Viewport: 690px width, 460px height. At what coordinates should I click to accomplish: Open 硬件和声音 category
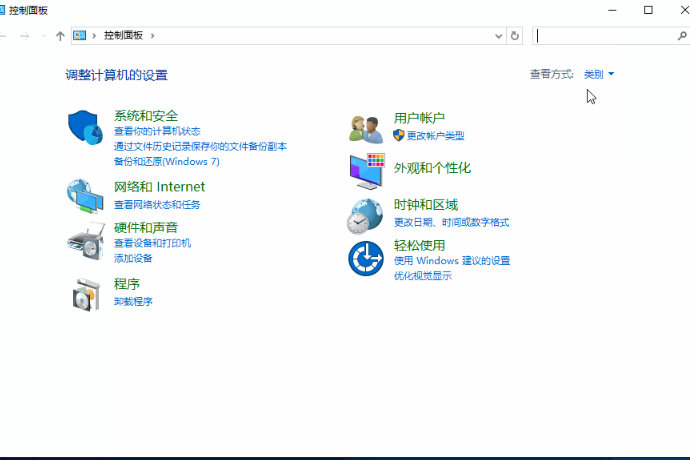point(146,228)
